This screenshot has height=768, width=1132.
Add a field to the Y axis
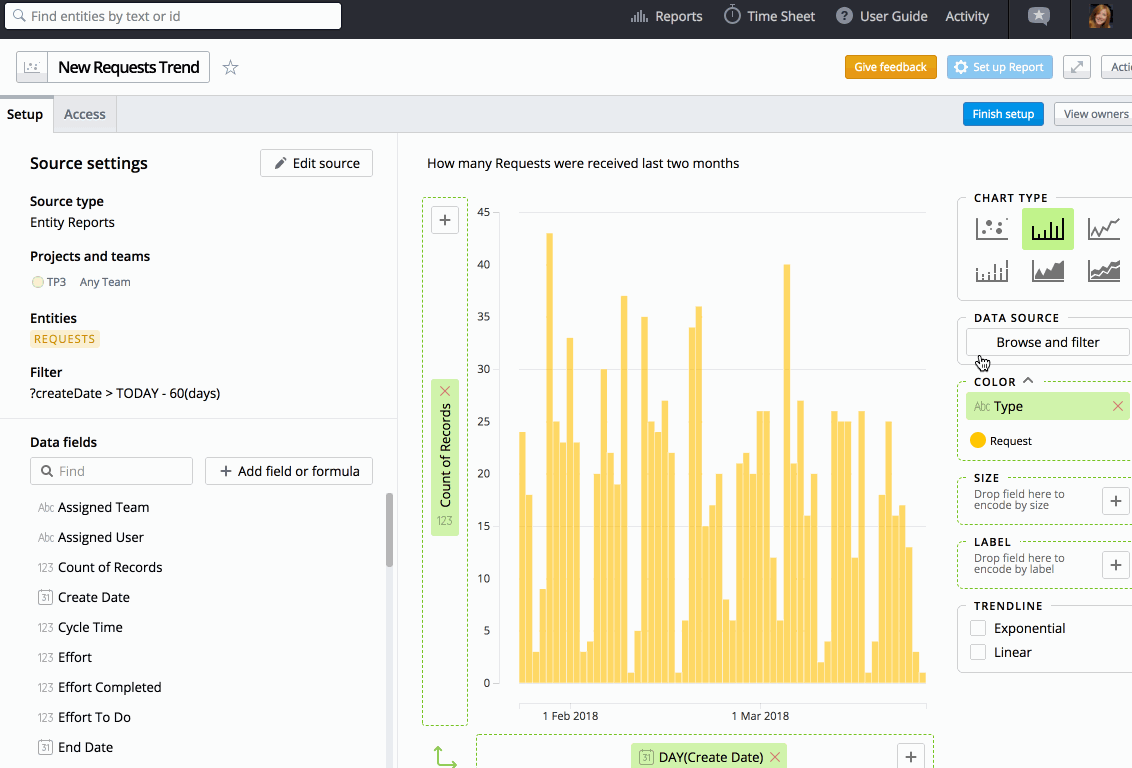(445, 220)
